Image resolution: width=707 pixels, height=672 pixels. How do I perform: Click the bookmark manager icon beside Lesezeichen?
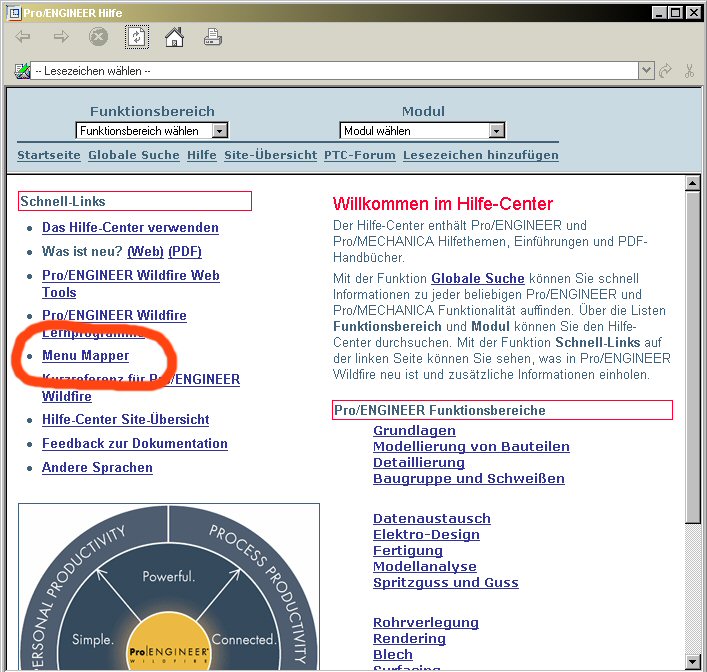(22, 71)
